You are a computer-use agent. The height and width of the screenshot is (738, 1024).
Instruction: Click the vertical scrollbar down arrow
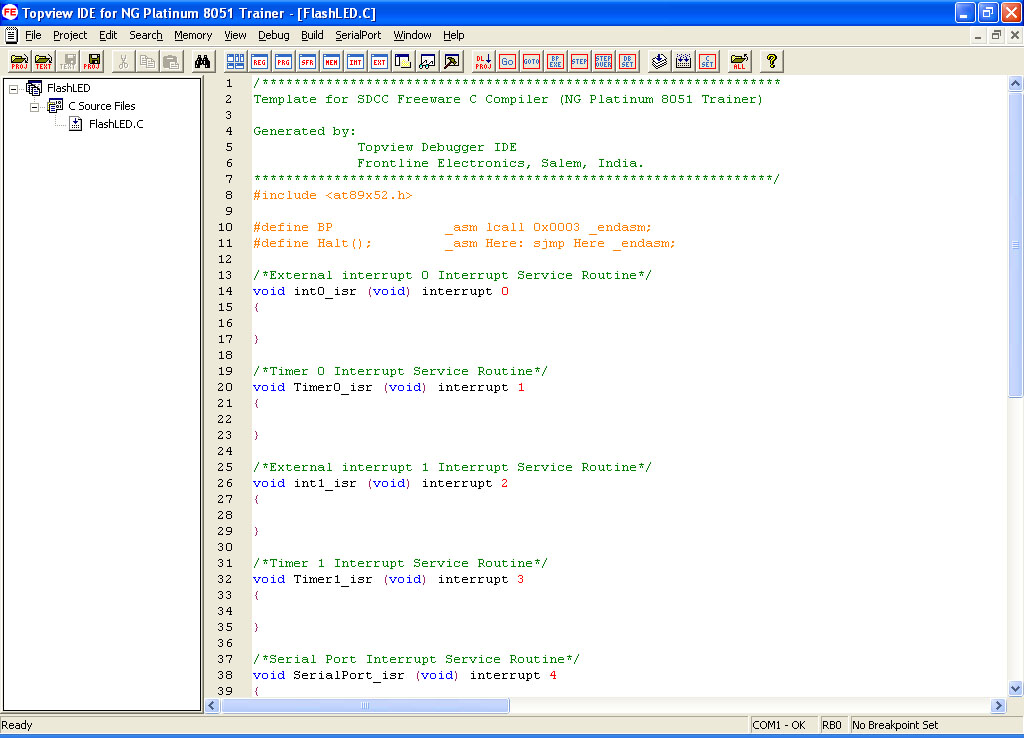pyautogui.click(x=1015, y=688)
